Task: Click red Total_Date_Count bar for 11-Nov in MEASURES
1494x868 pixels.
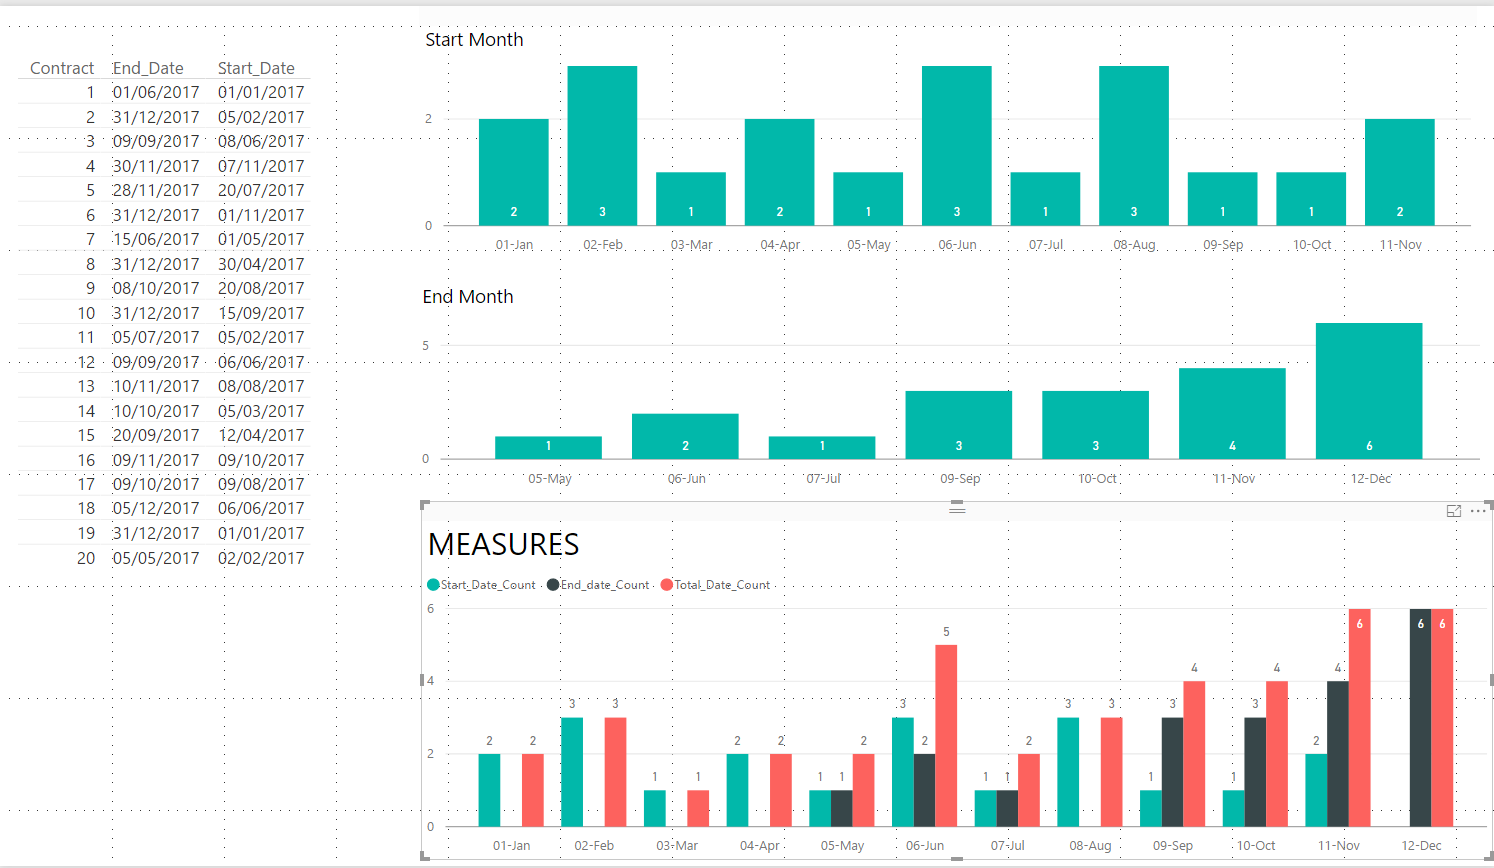Action: point(1359,718)
